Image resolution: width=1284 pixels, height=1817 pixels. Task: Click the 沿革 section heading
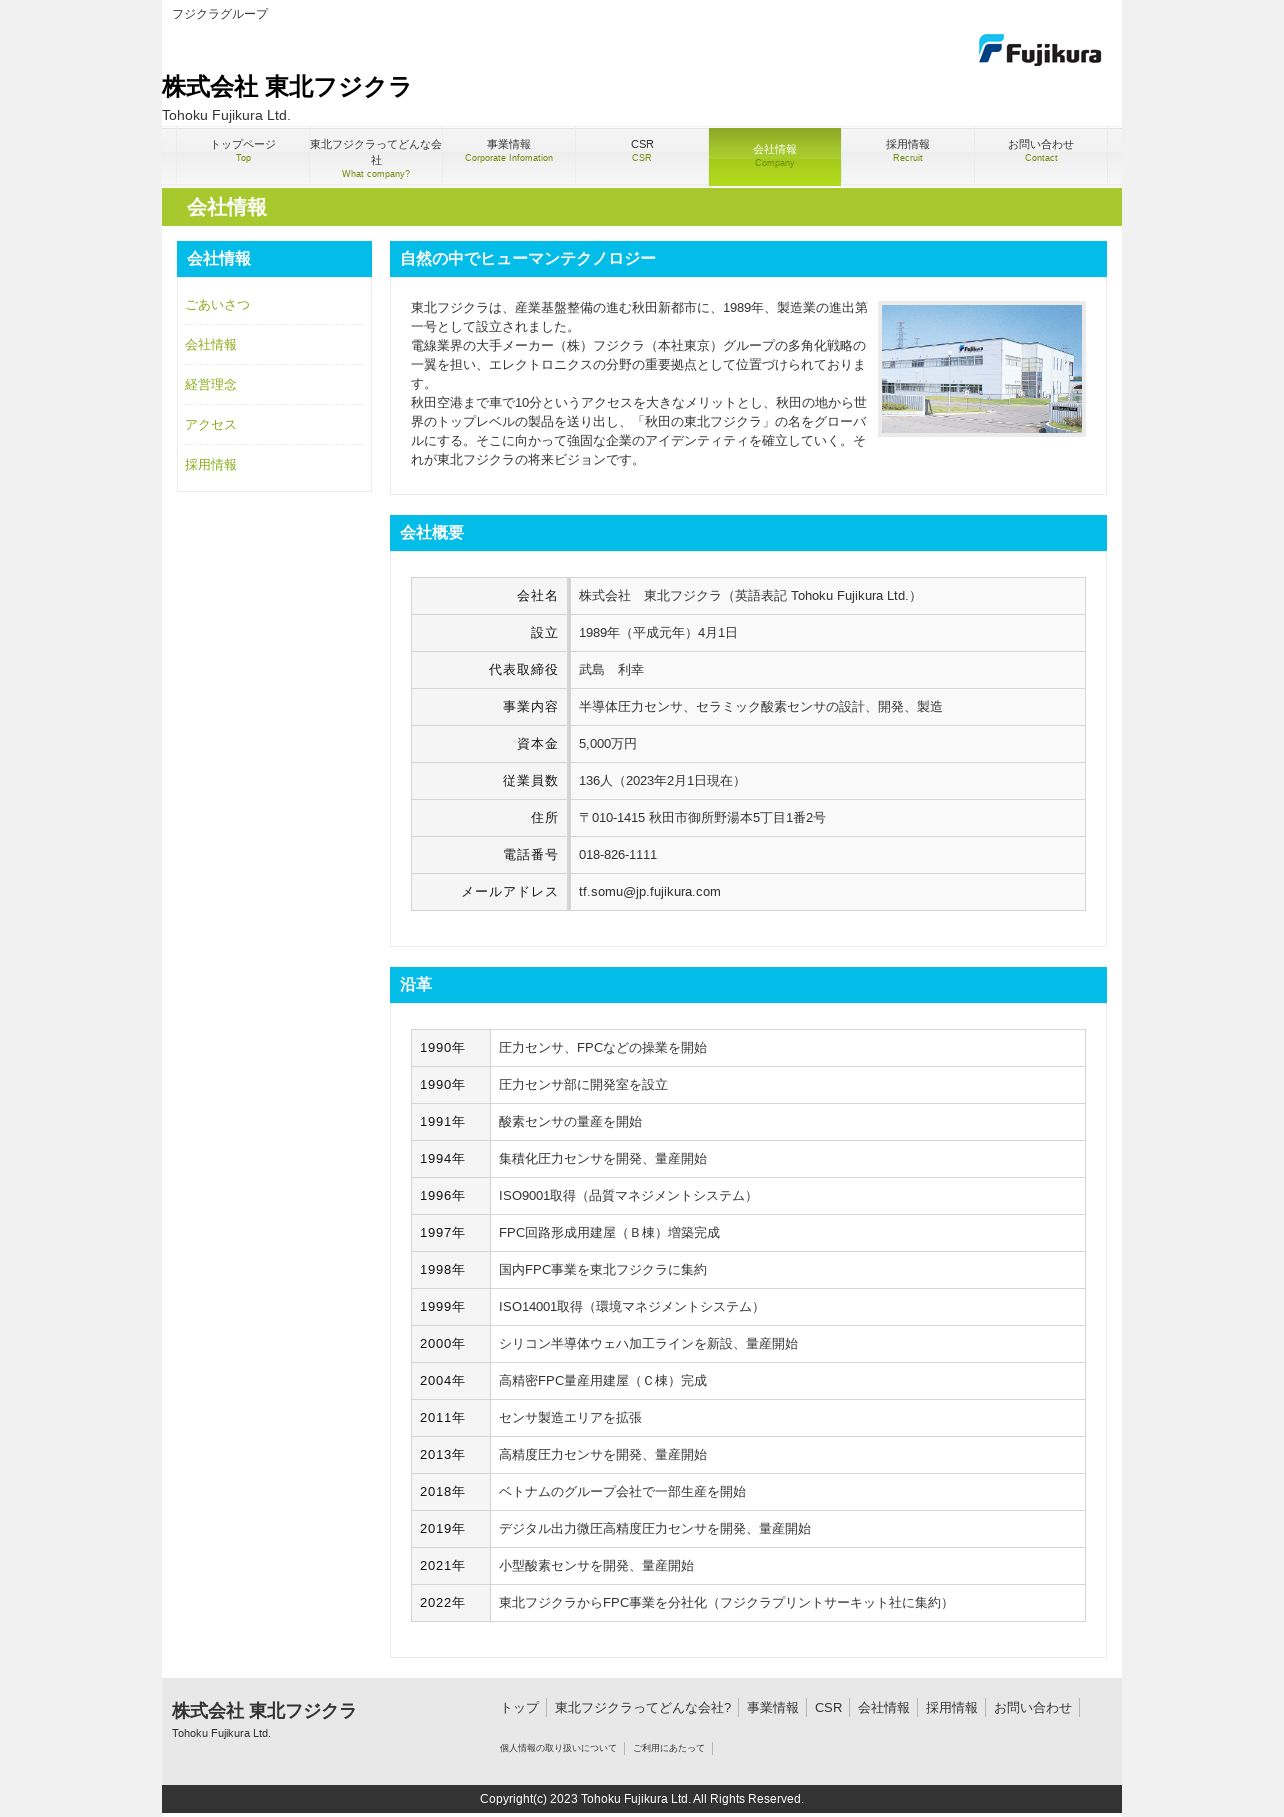pos(748,985)
